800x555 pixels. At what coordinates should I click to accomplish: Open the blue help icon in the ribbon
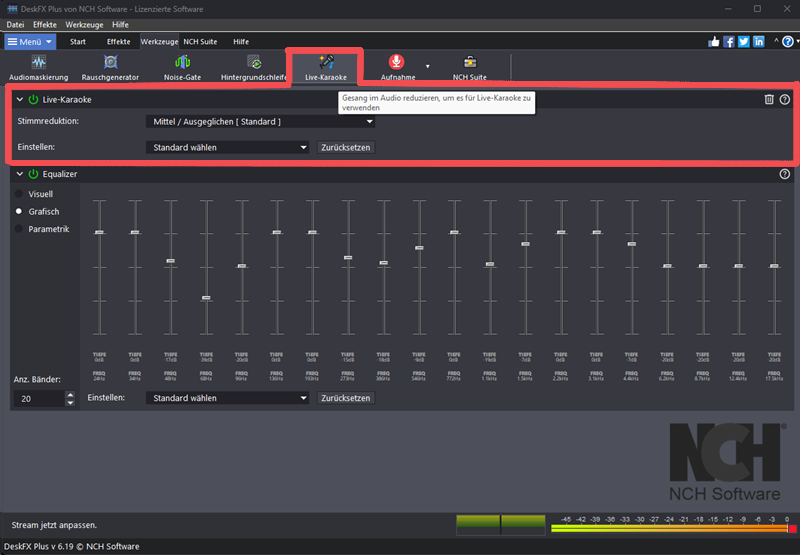pos(788,42)
